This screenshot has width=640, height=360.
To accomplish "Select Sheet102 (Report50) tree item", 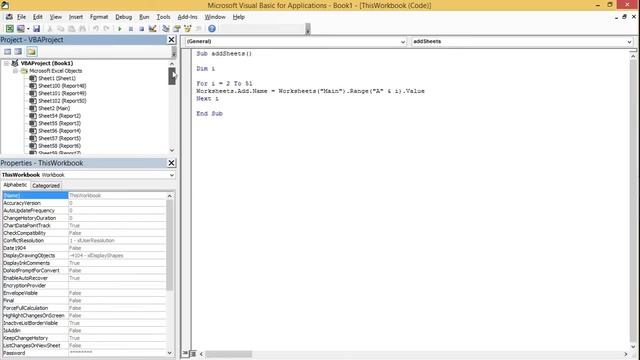I will tap(62, 101).
